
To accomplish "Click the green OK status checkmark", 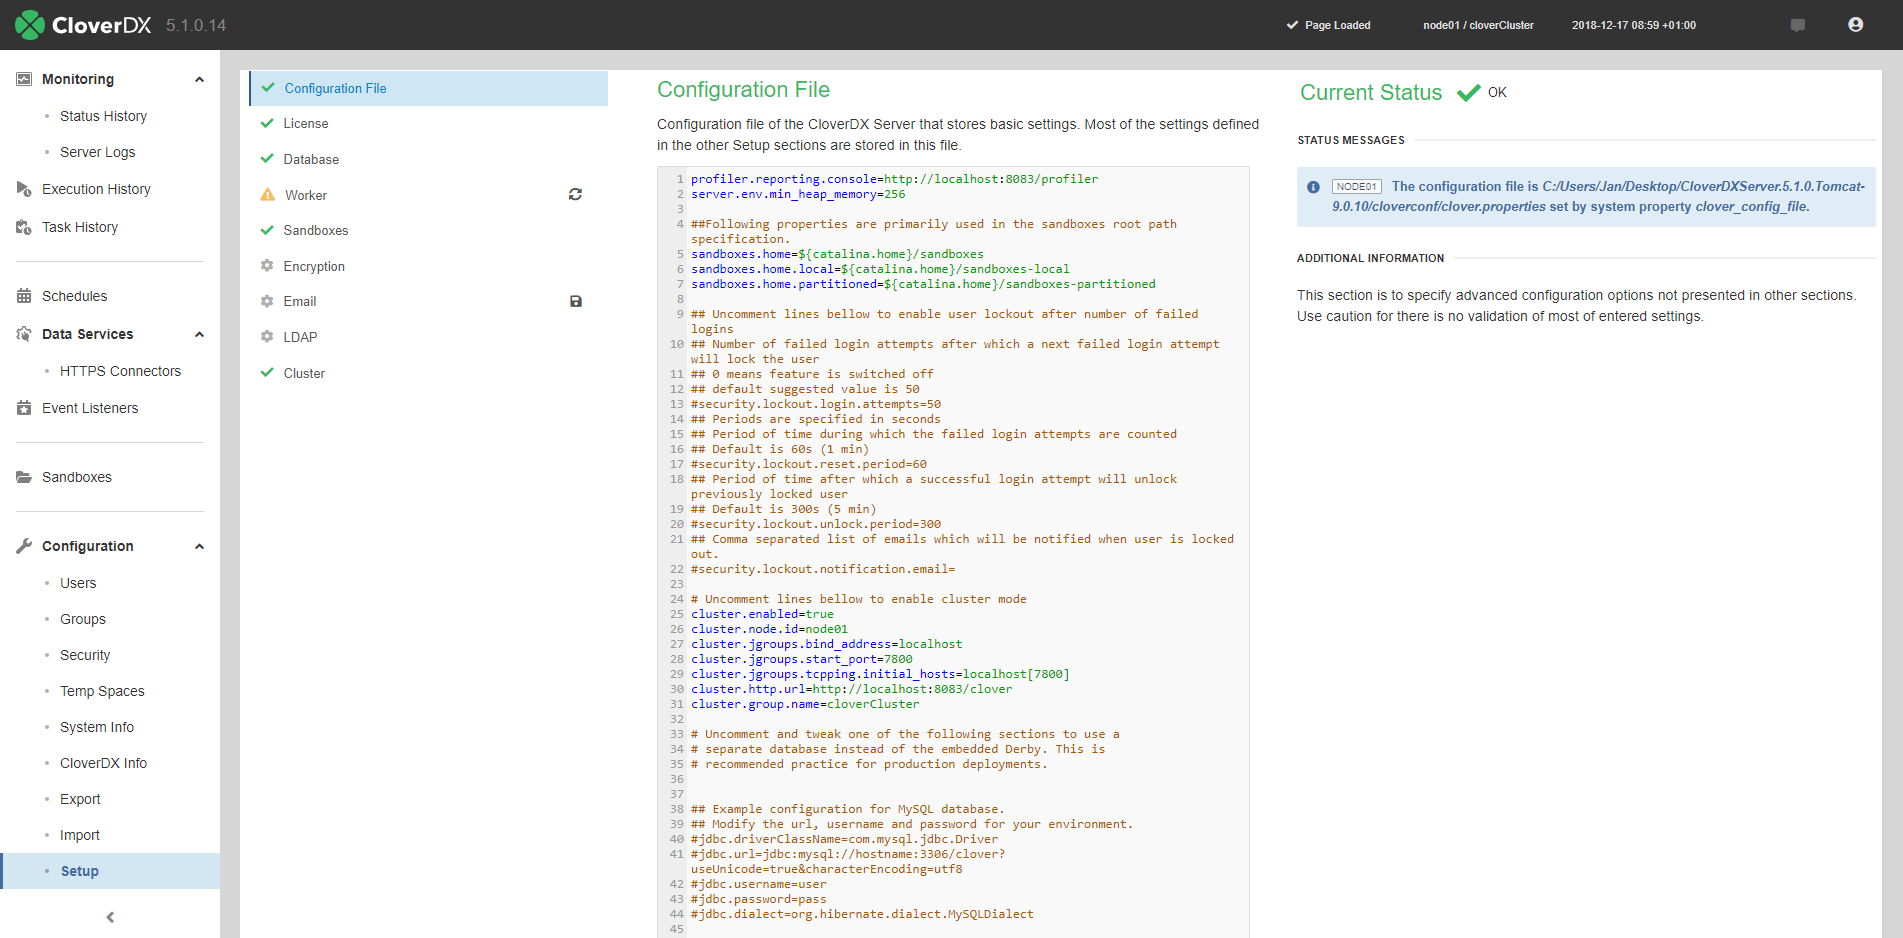I will pyautogui.click(x=1468, y=93).
